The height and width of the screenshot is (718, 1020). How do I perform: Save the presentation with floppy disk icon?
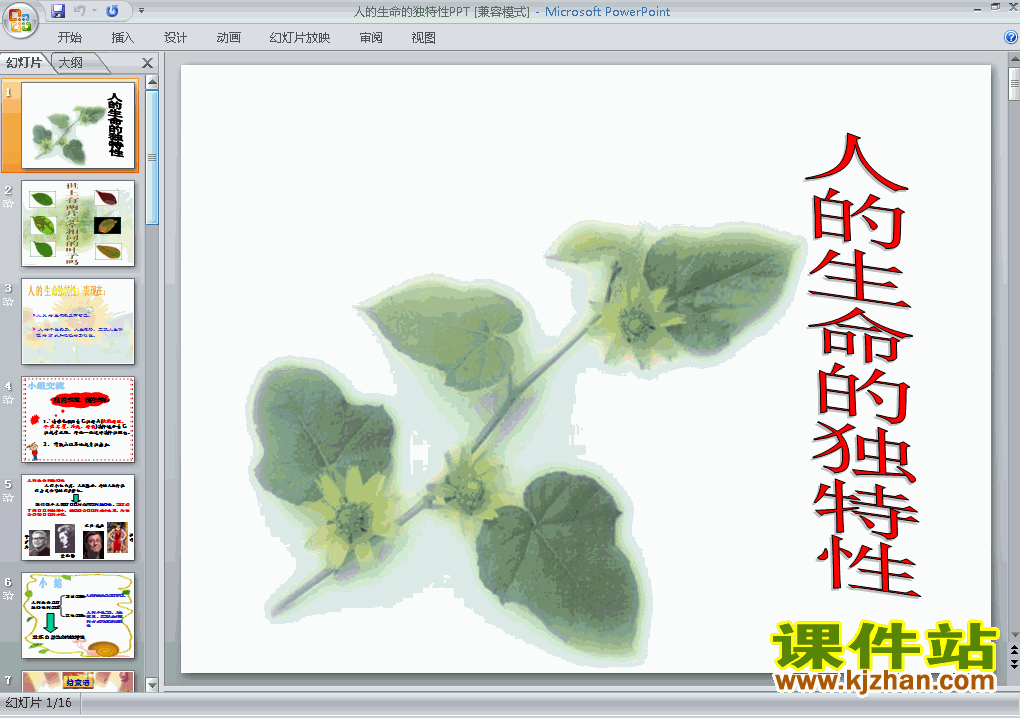(58, 10)
